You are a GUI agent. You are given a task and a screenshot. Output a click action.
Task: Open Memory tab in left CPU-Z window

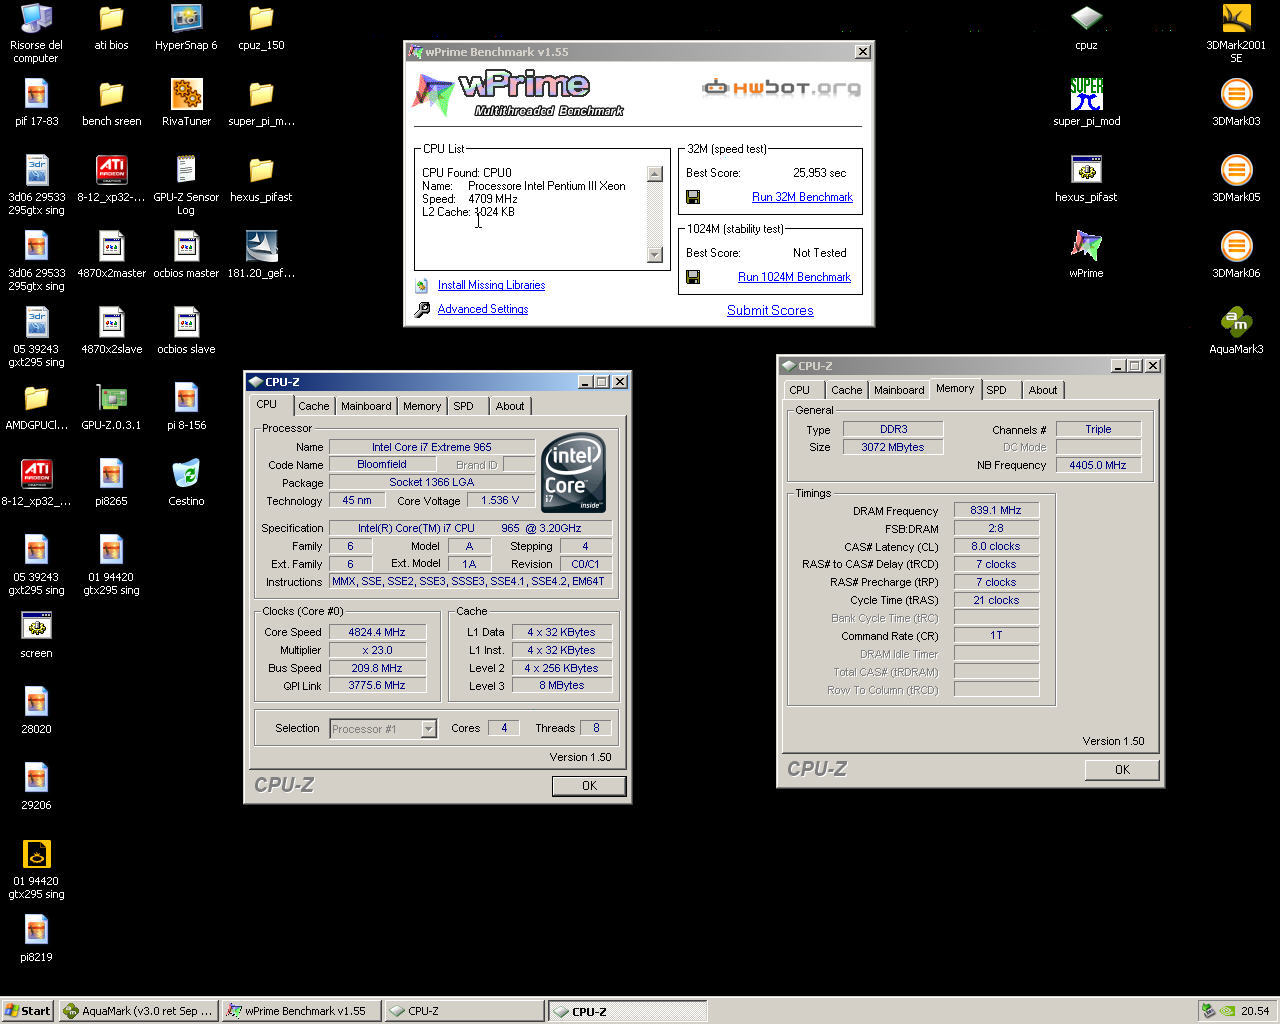[422, 406]
